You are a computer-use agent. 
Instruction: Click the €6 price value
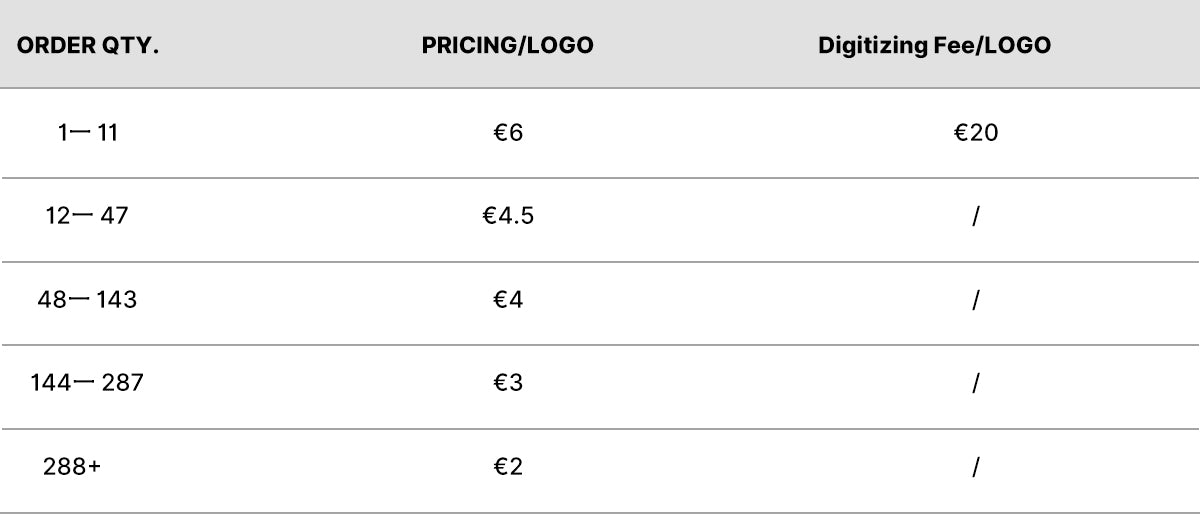507,132
